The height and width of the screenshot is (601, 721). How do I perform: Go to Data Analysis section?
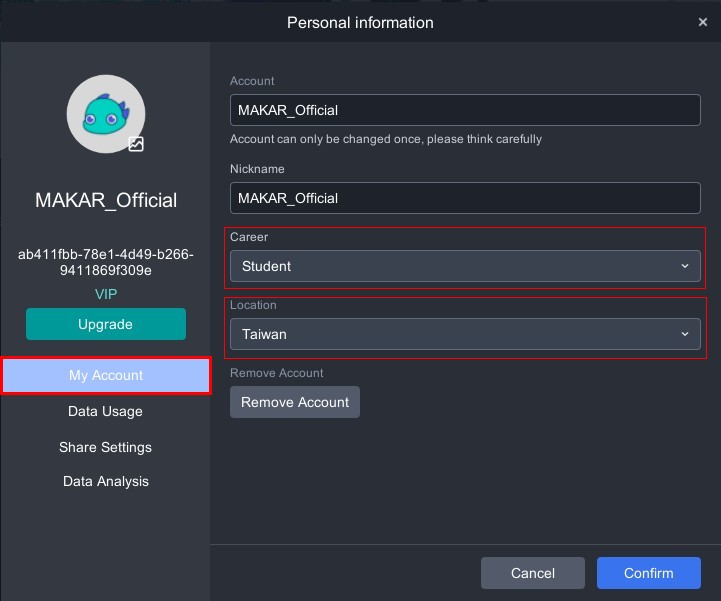point(105,481)
